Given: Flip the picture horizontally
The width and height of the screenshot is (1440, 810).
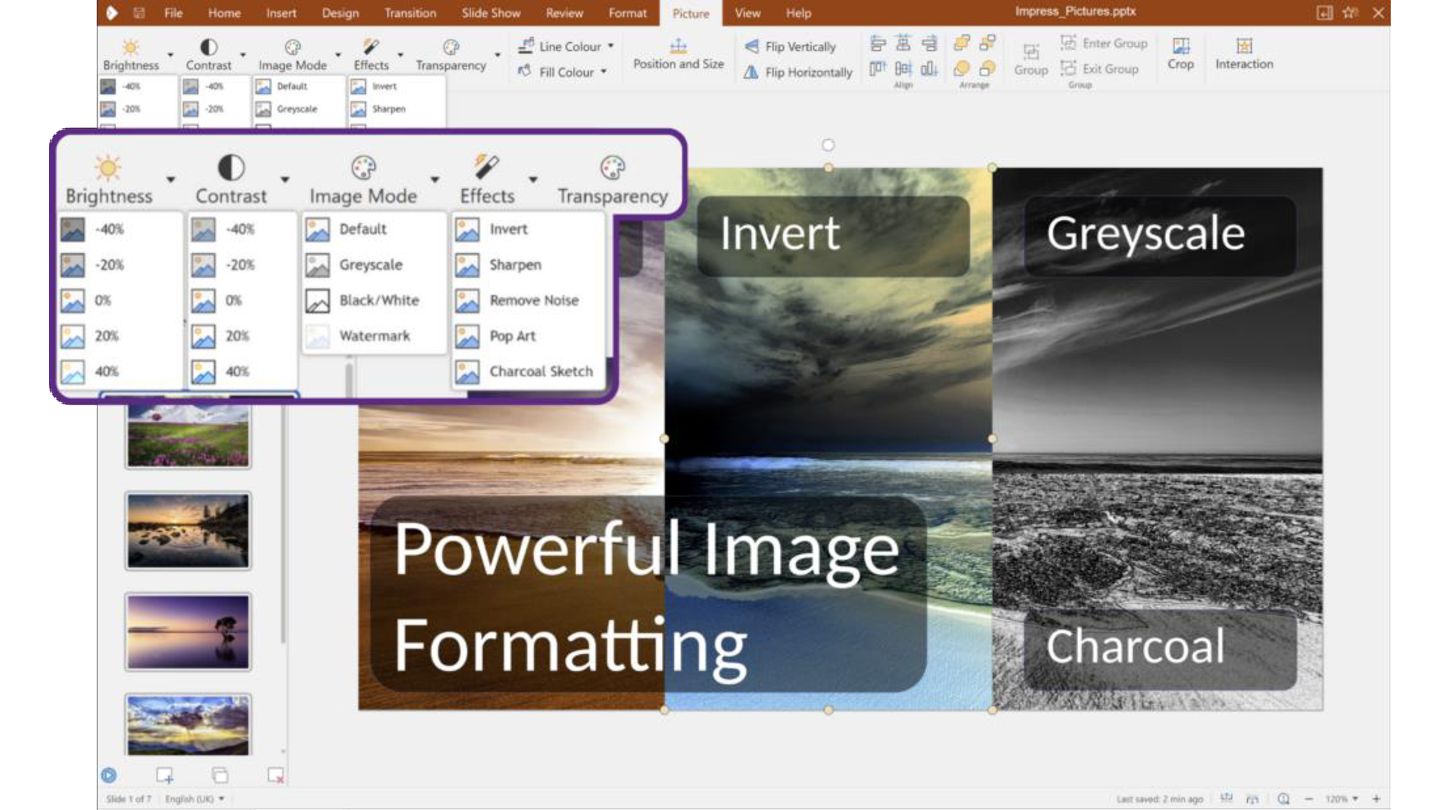Looking at the screenshot, I should [798, 72].
